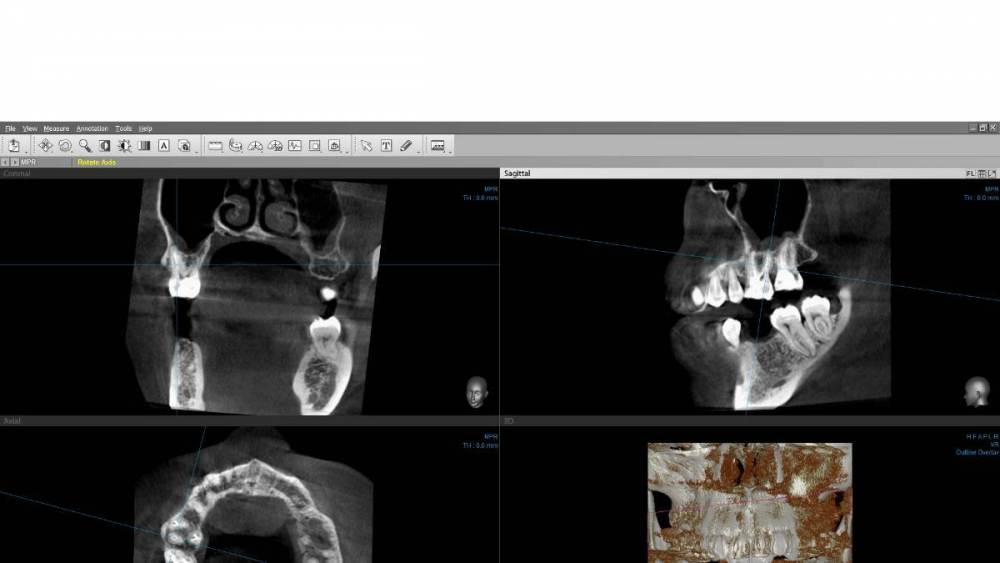The image size is (1000, 563).
Task: Open the Measure menu
Action: pos(56,129)
